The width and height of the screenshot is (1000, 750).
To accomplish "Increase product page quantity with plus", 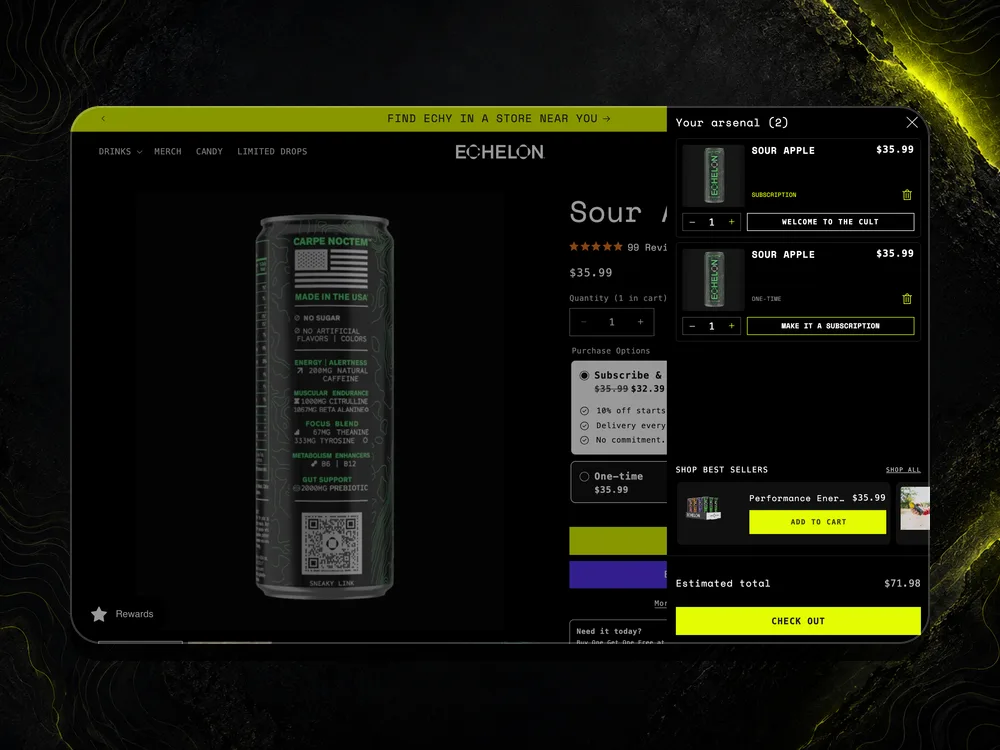I will 640,322.
